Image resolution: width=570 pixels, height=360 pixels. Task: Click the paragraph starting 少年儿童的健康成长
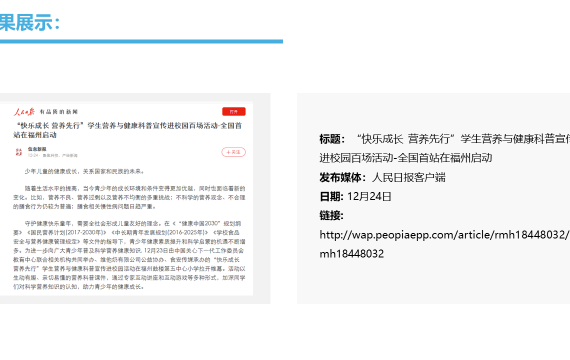(x=85, y=171)
